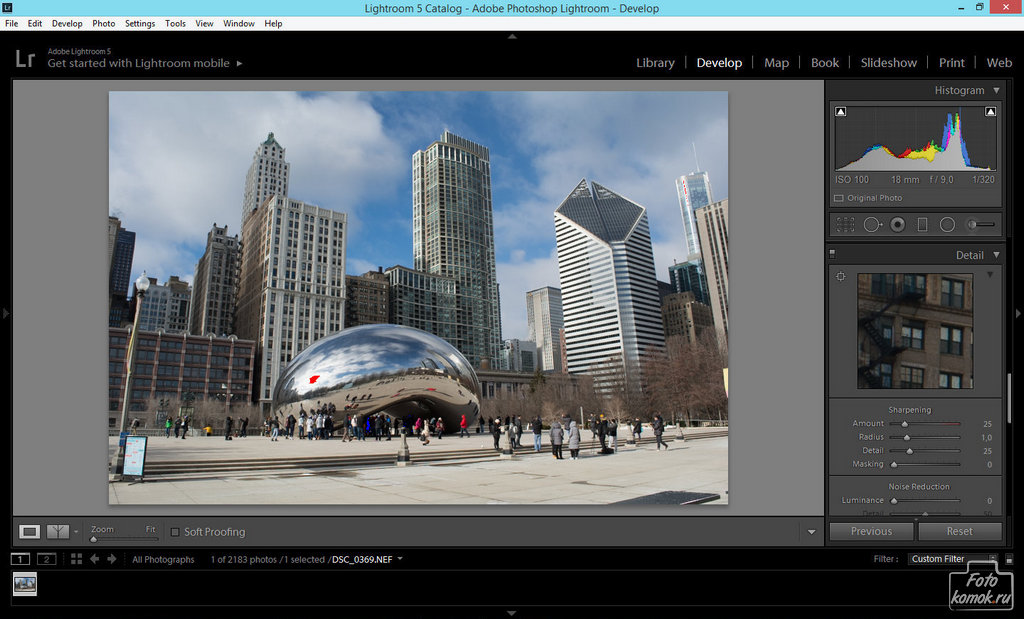
Task: Open the File menu
Action: 12,24
